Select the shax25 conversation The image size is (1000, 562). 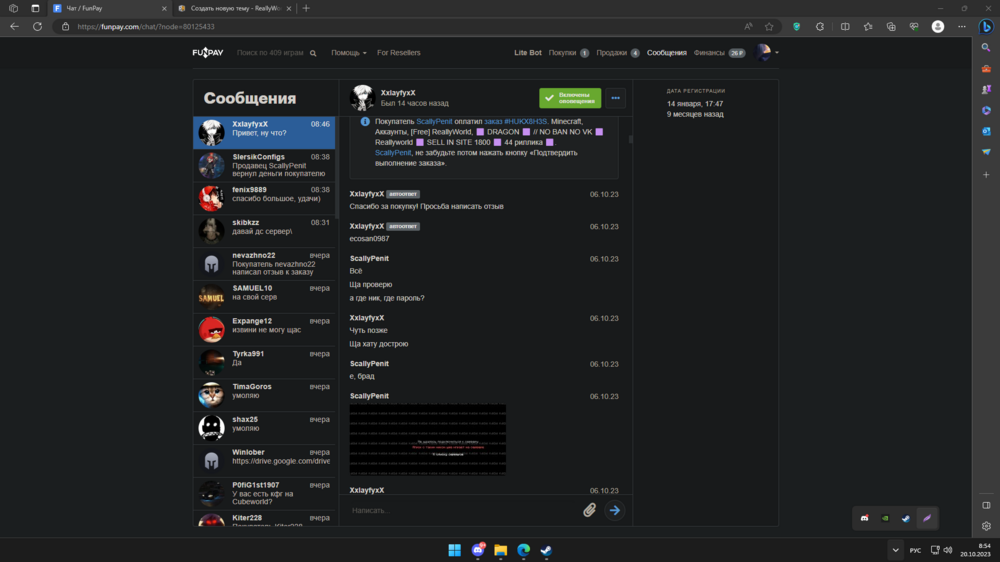pyautogui.click(x=264, y=428)
